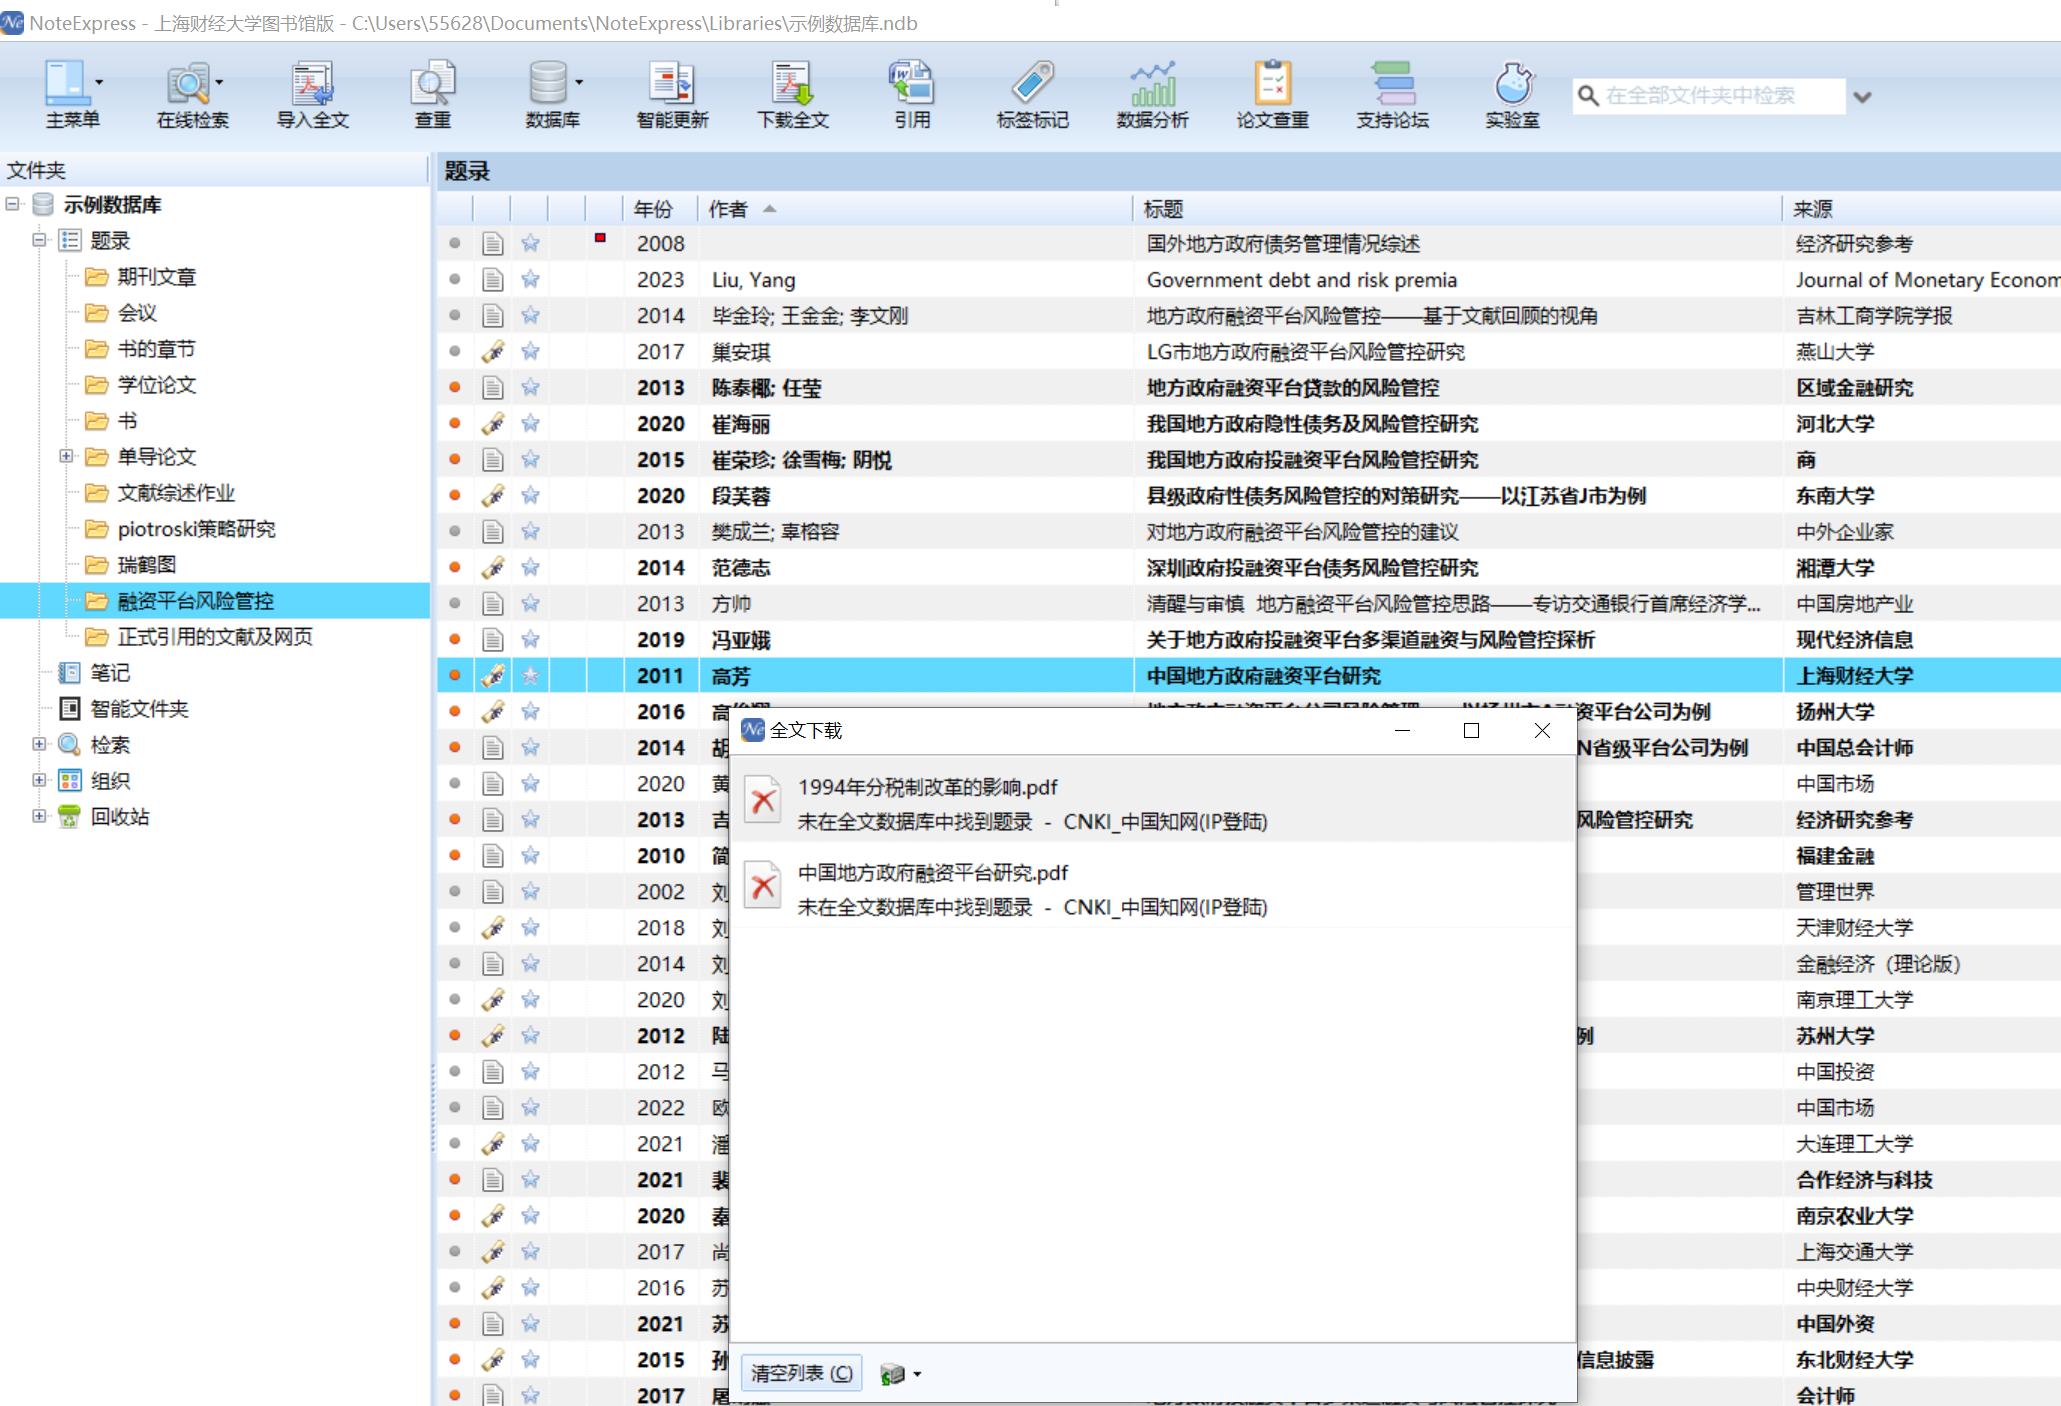Select the 学位论文 folder

pyautogui.click(x=156, y=385)
